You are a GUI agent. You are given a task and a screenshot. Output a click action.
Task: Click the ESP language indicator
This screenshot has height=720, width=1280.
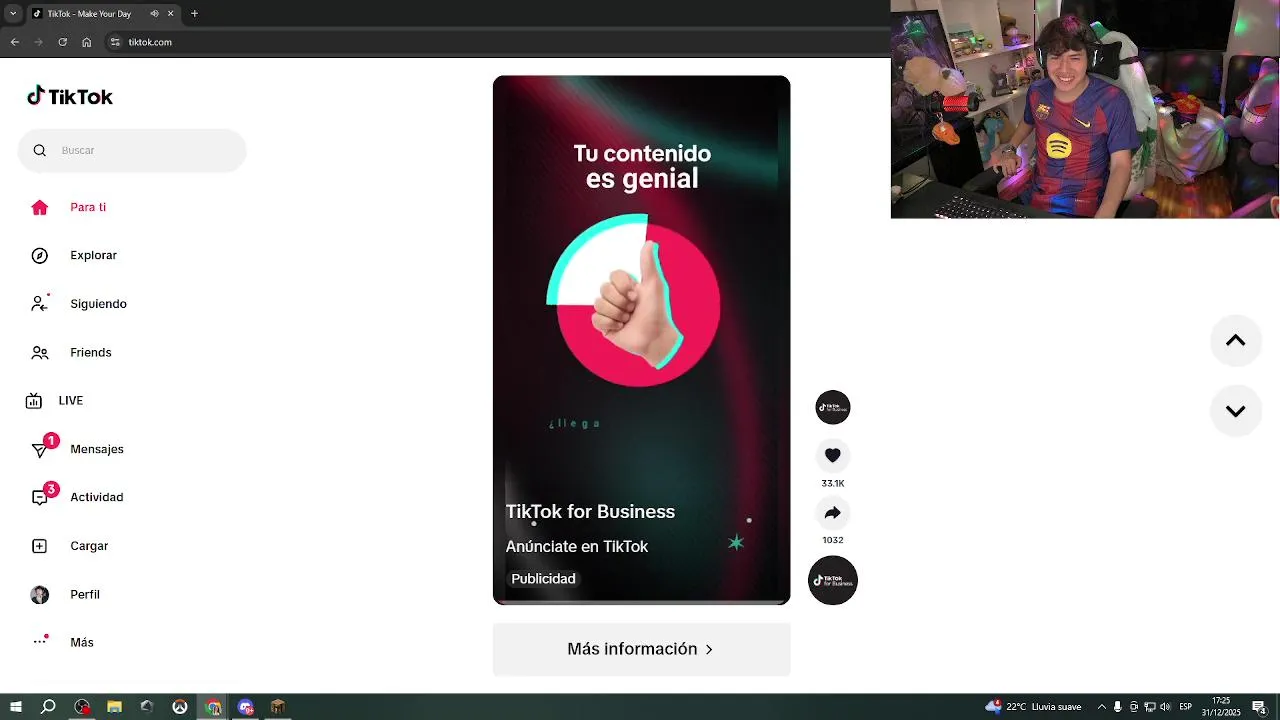[1186, 707]
